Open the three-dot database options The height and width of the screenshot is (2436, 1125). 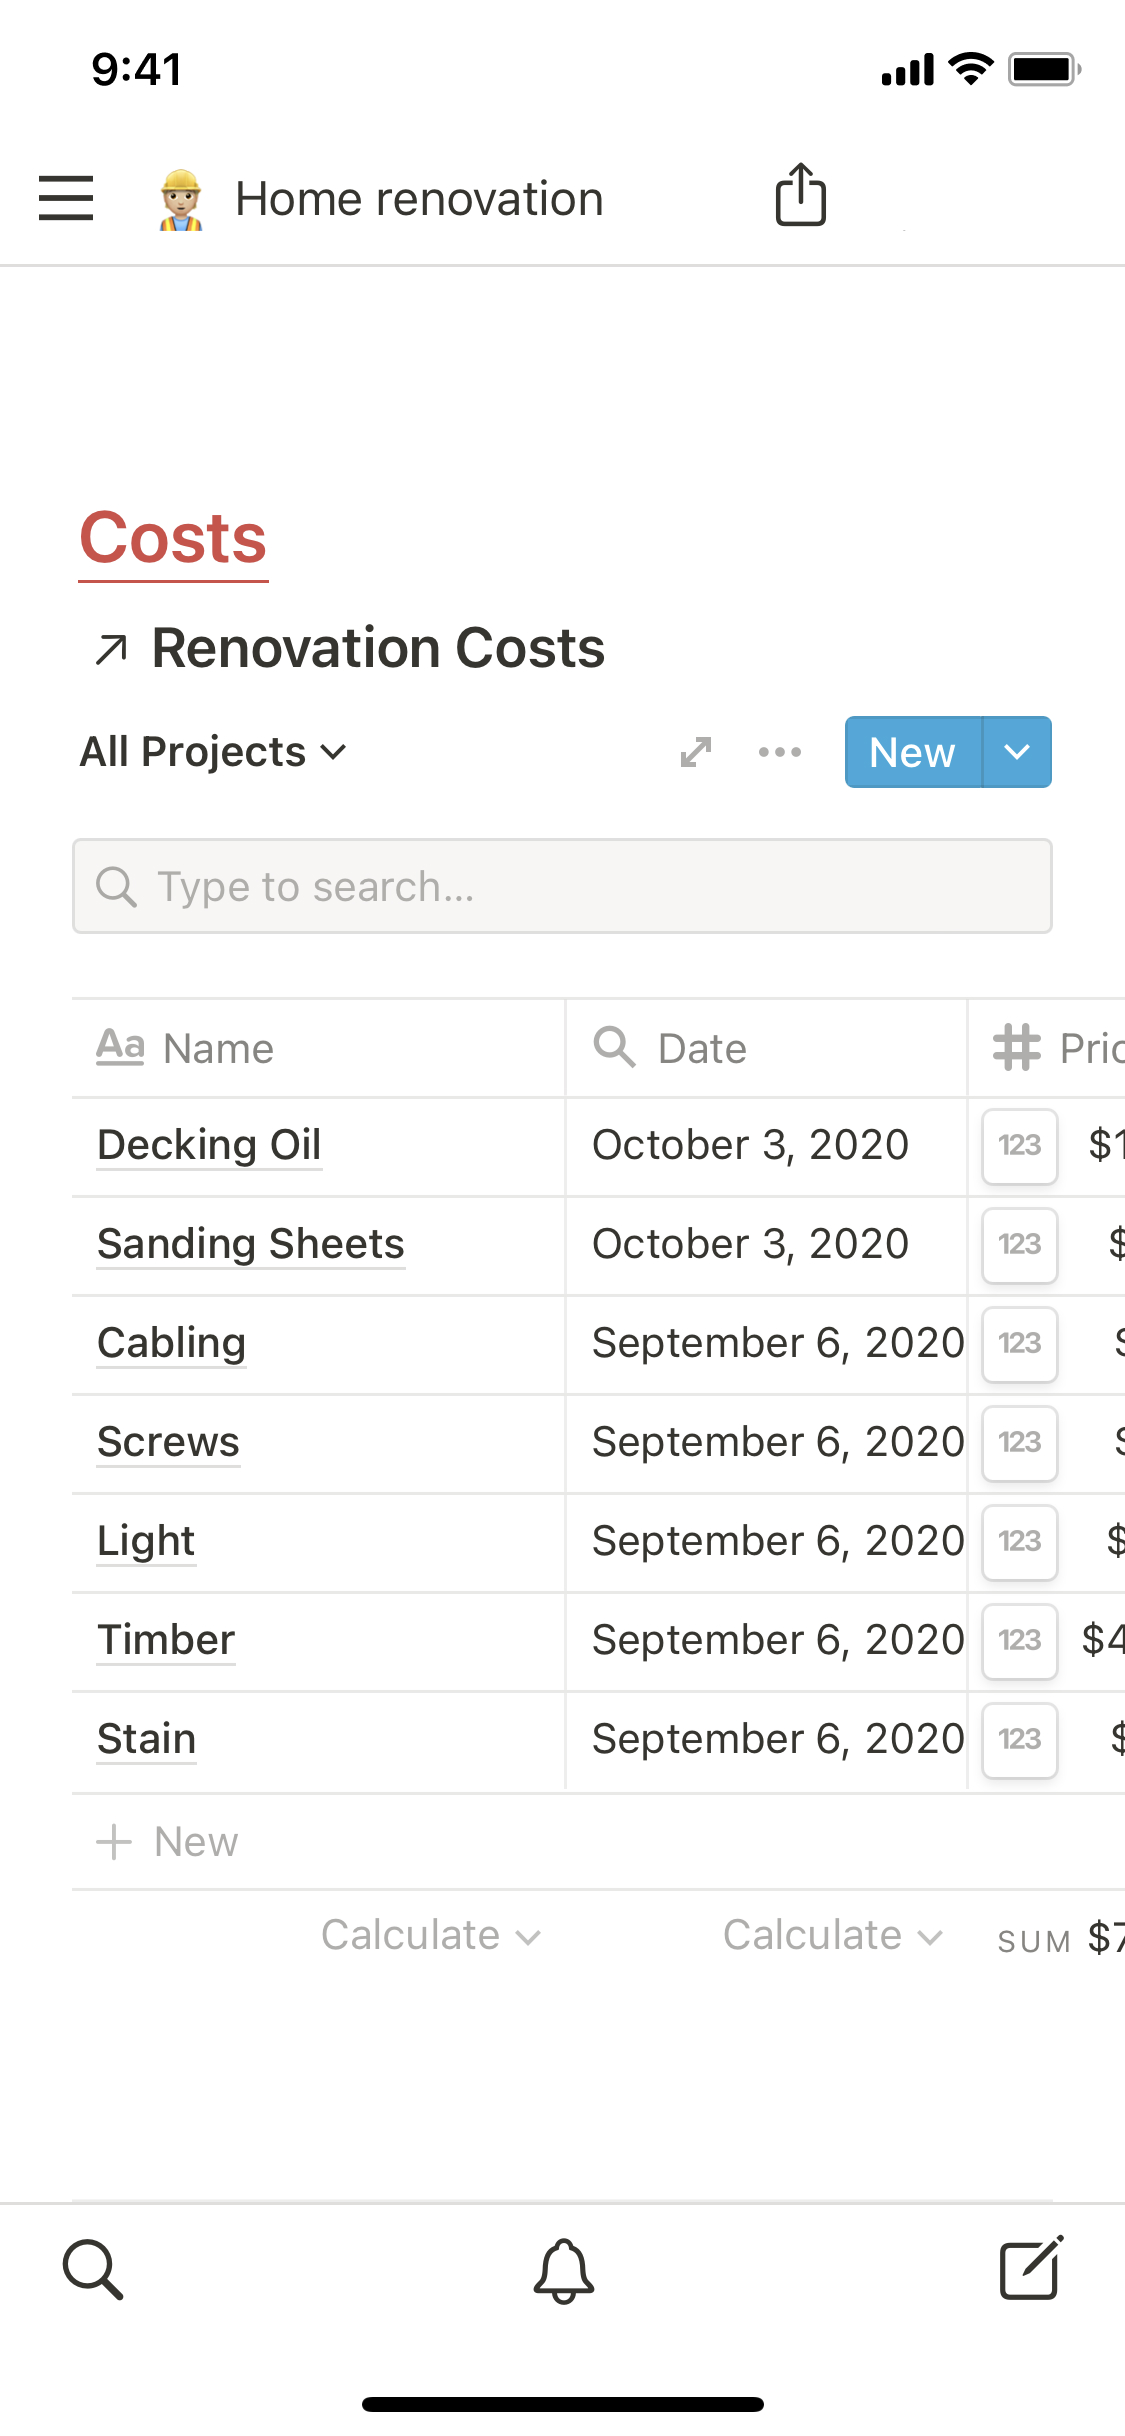pyautogui.click(x=780, y=752)
